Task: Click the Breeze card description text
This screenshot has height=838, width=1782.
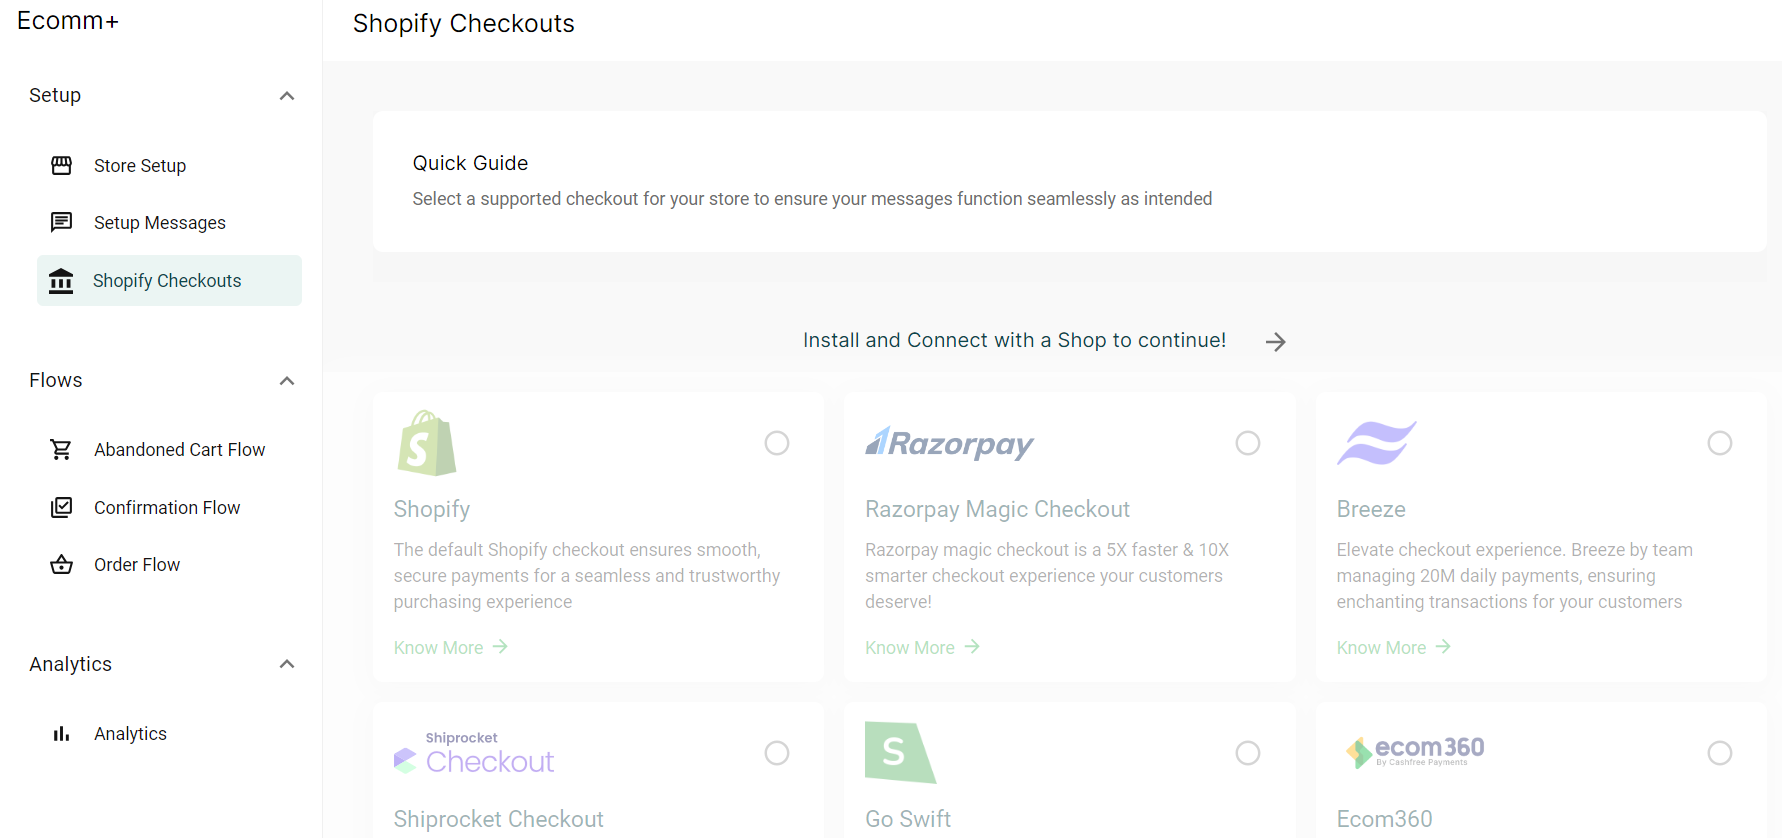Action: click(x=1515, y=576)
